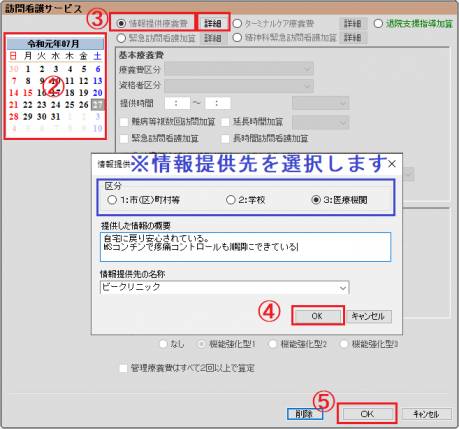Open 詳細 next to ターミナルケア療養費
Image resolution: width=459 pixels, height=429 pixels.
(353, 24)
